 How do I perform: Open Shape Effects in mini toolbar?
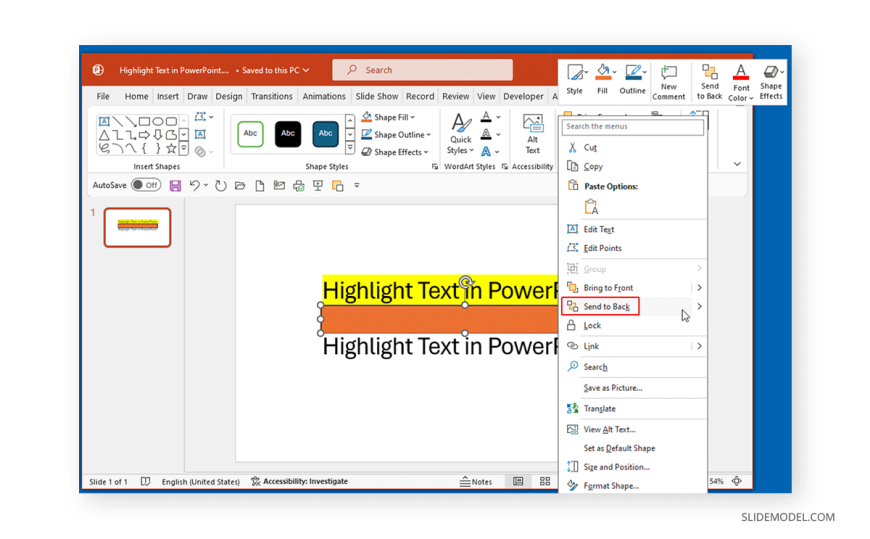pyautogui.click(x=771, y=82)
